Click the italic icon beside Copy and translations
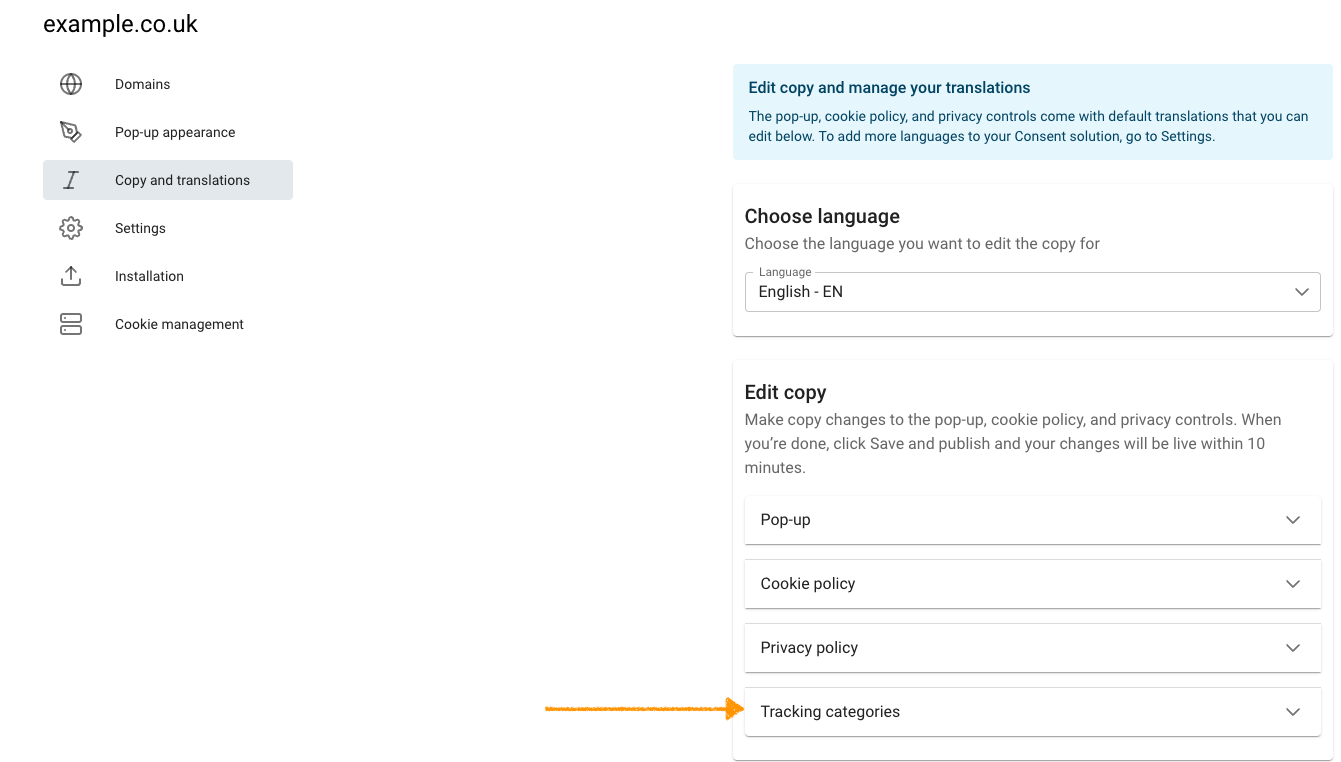Screen dimensions: 1341x762 coord(70,179)
